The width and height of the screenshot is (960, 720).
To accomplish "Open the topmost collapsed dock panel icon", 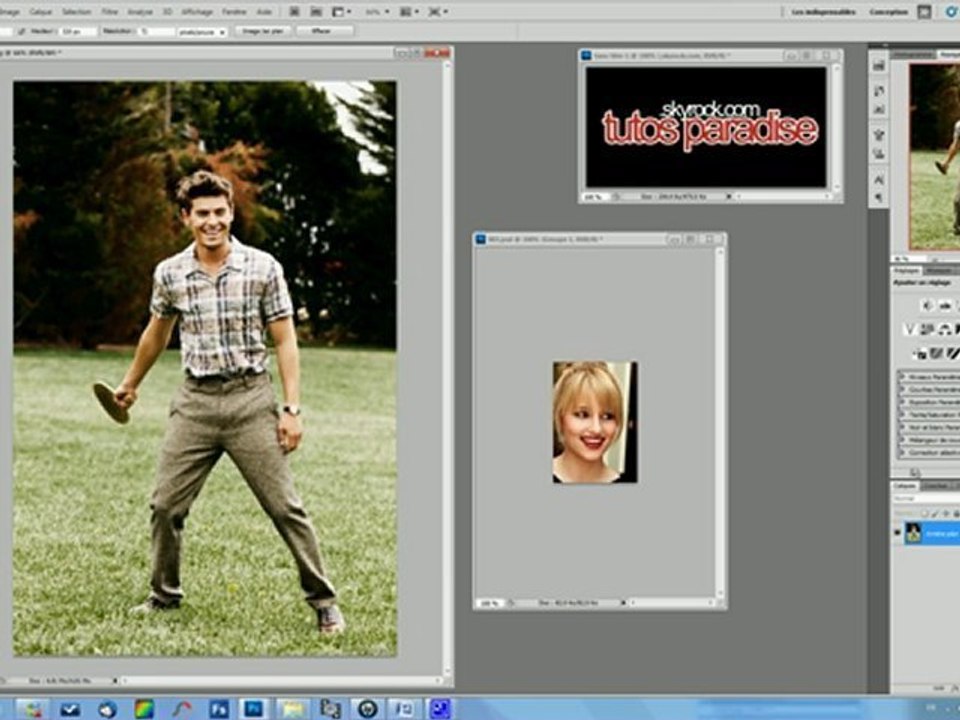I will (879, 66).
